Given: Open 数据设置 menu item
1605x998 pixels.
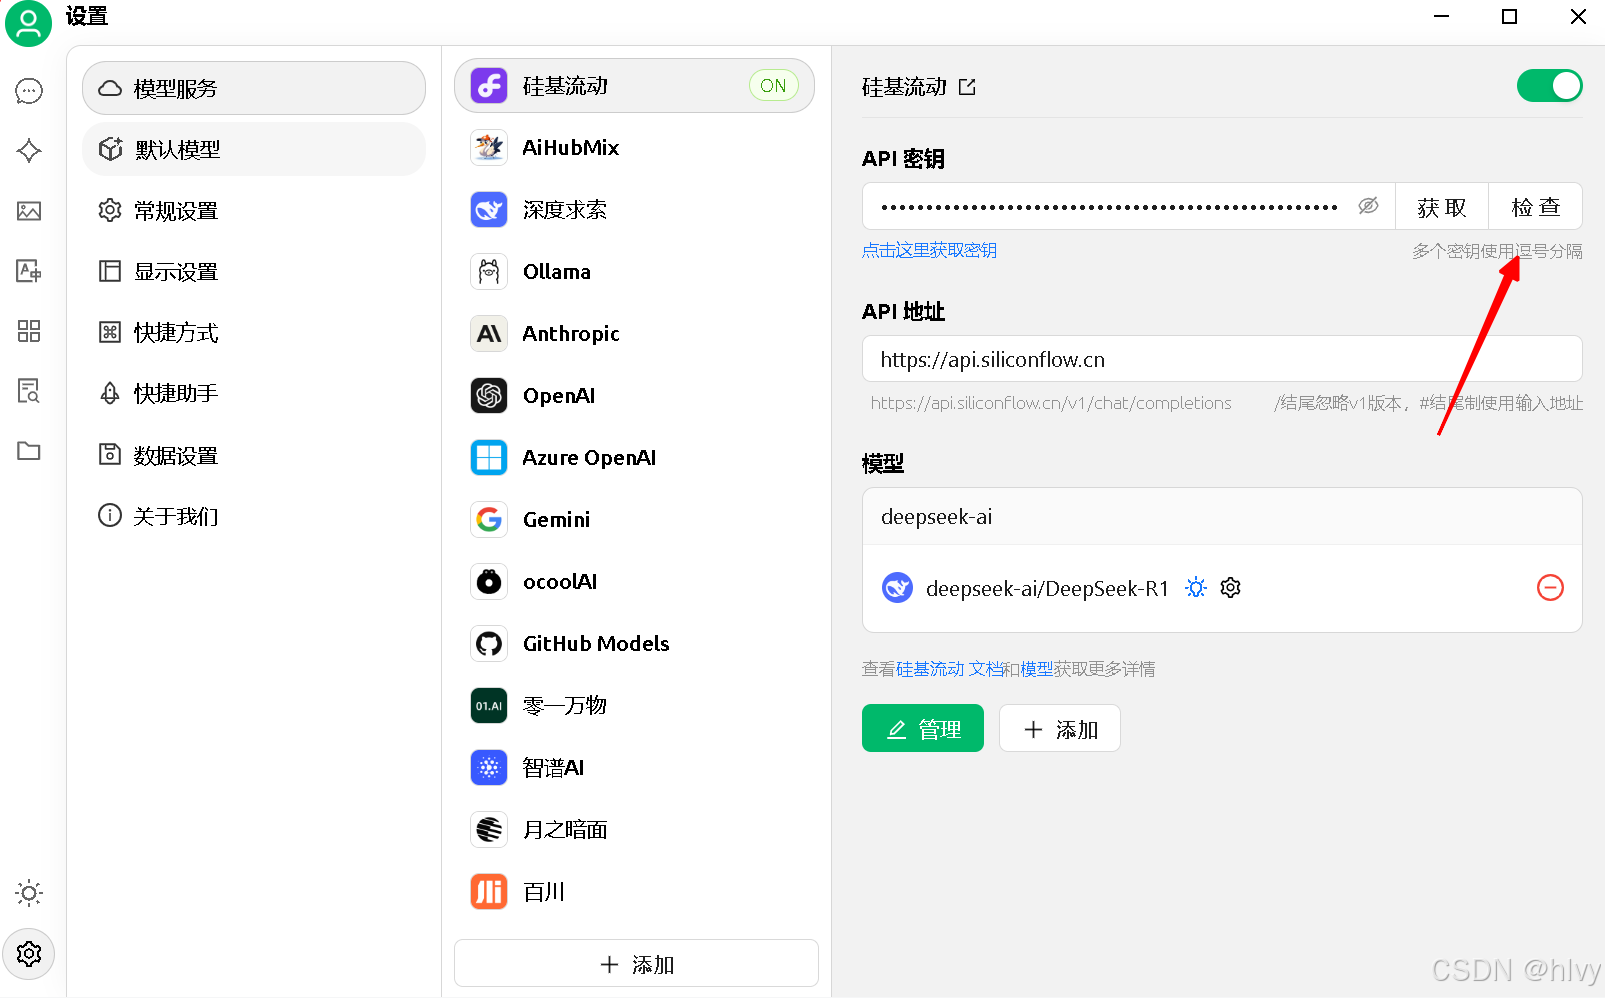Looking at the screenshot, I should pyautogui.click(x=254, y=456).
